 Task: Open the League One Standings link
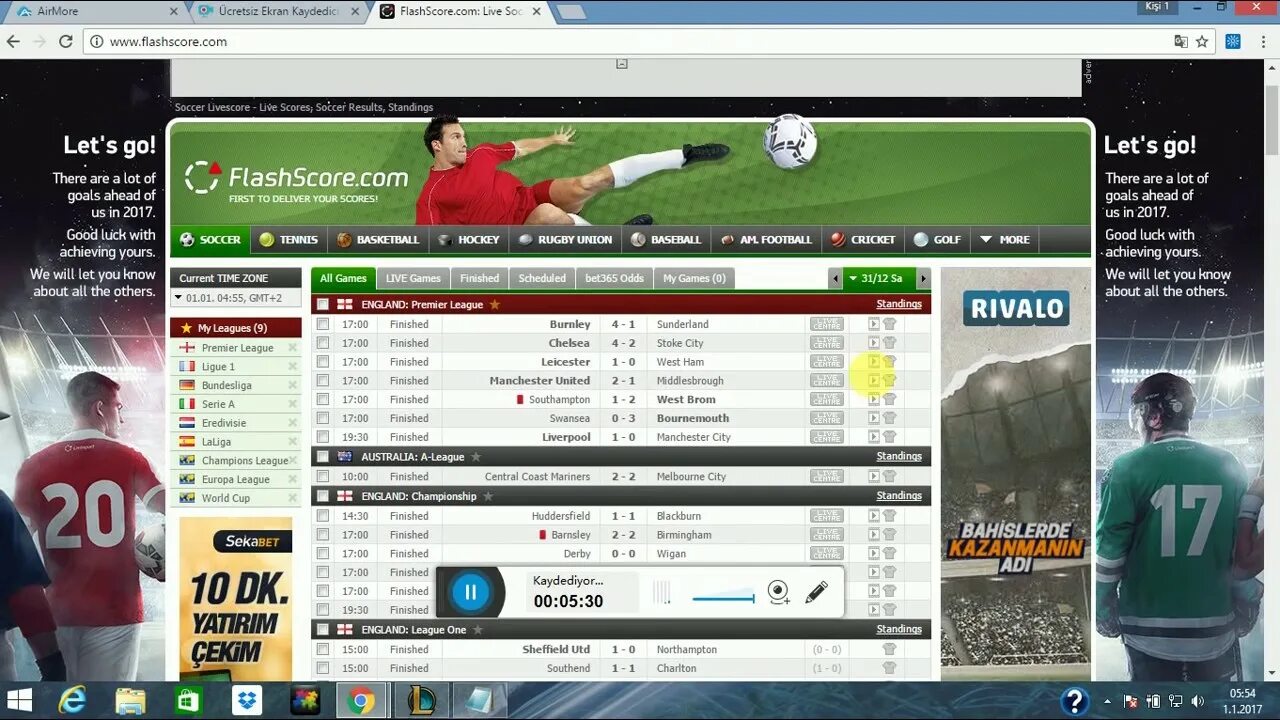899,629
